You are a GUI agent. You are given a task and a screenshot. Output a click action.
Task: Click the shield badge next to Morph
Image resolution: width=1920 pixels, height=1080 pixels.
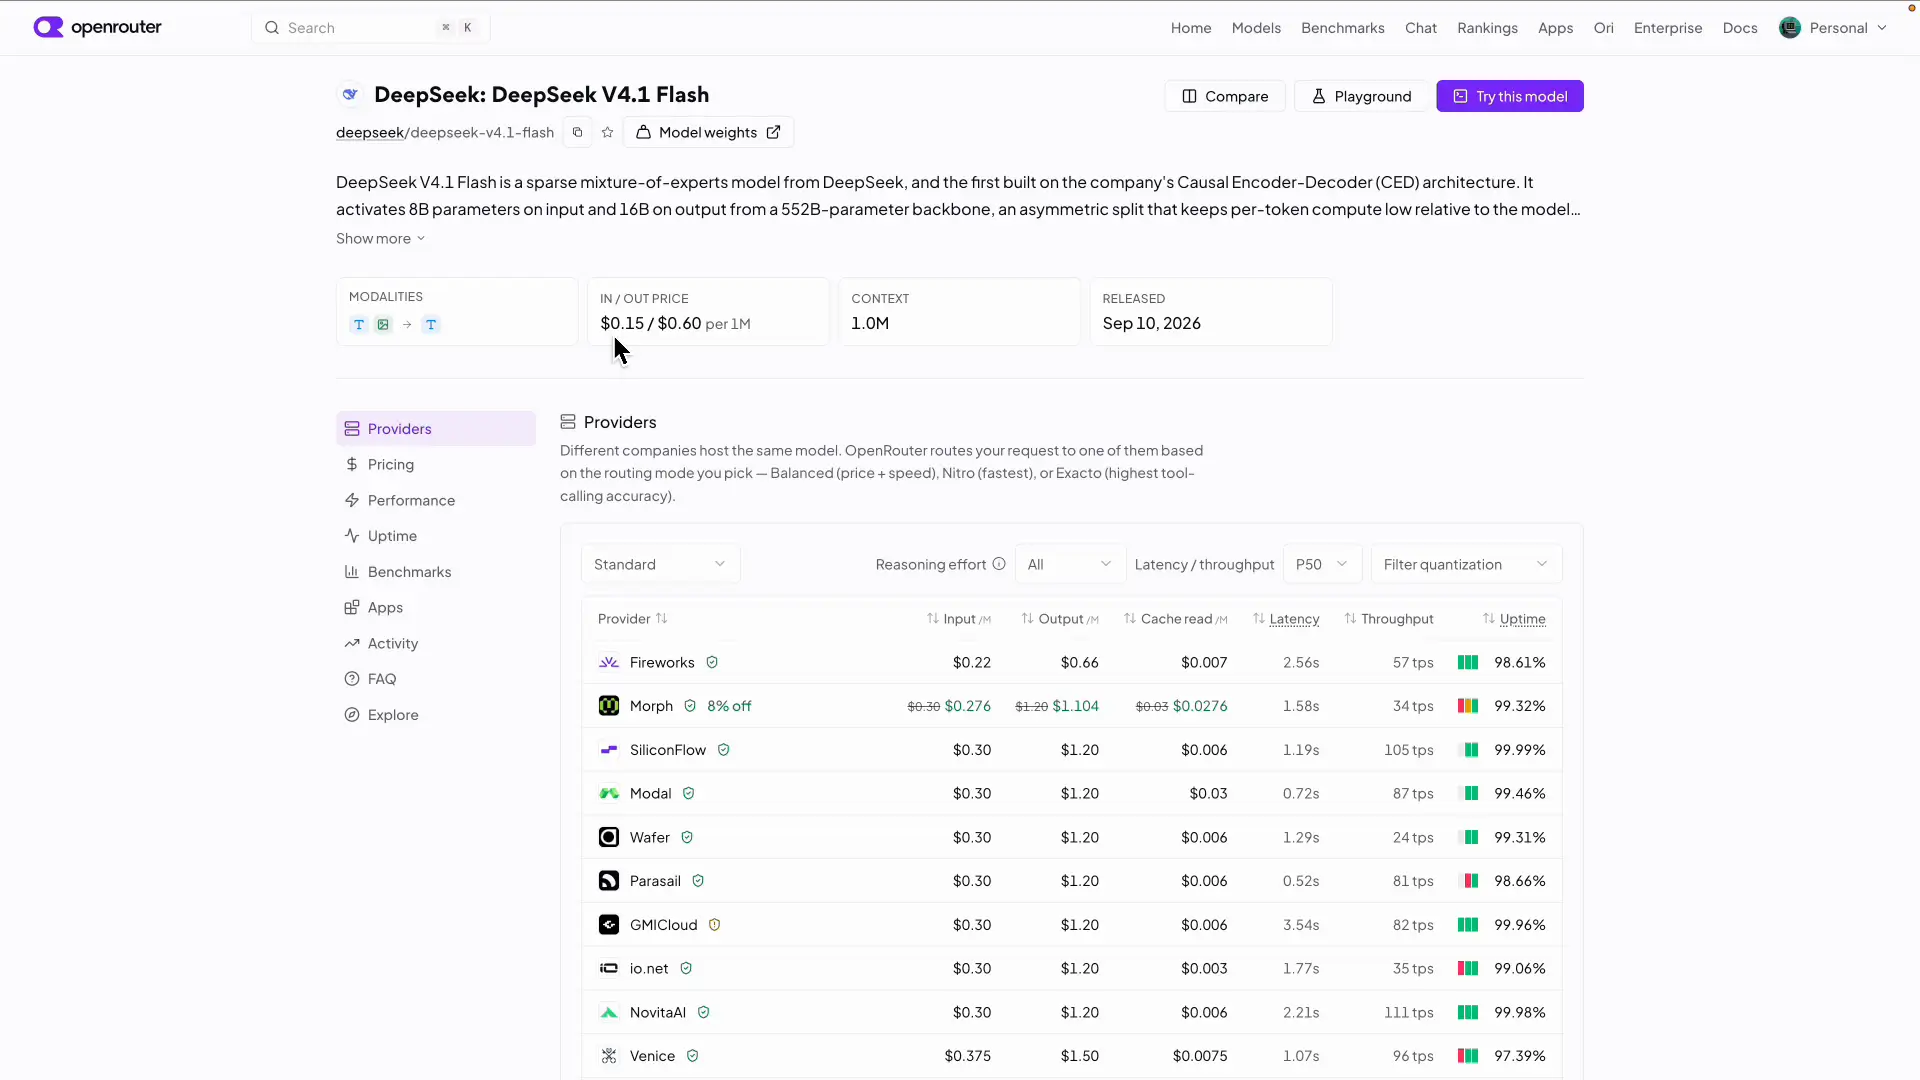[690, 706]
